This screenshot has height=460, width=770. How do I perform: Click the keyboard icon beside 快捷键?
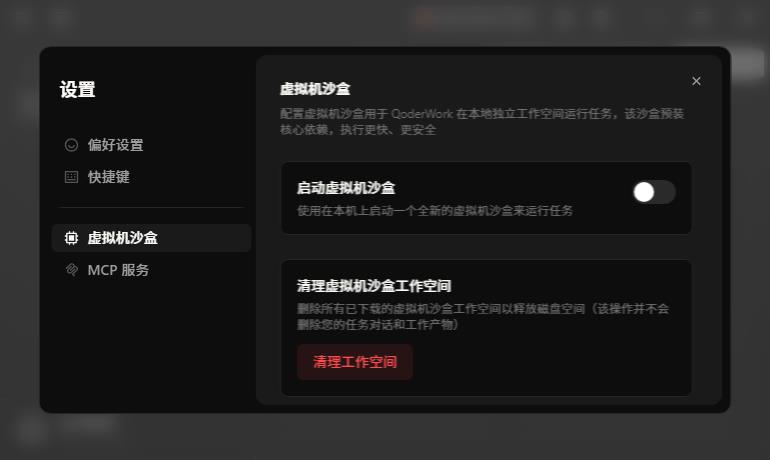[71, 177]
